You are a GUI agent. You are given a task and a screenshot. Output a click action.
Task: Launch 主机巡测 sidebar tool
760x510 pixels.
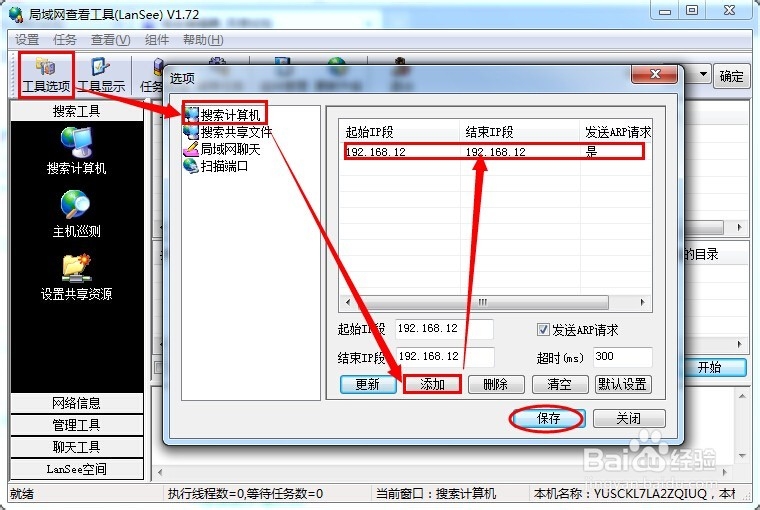(76, 214)
